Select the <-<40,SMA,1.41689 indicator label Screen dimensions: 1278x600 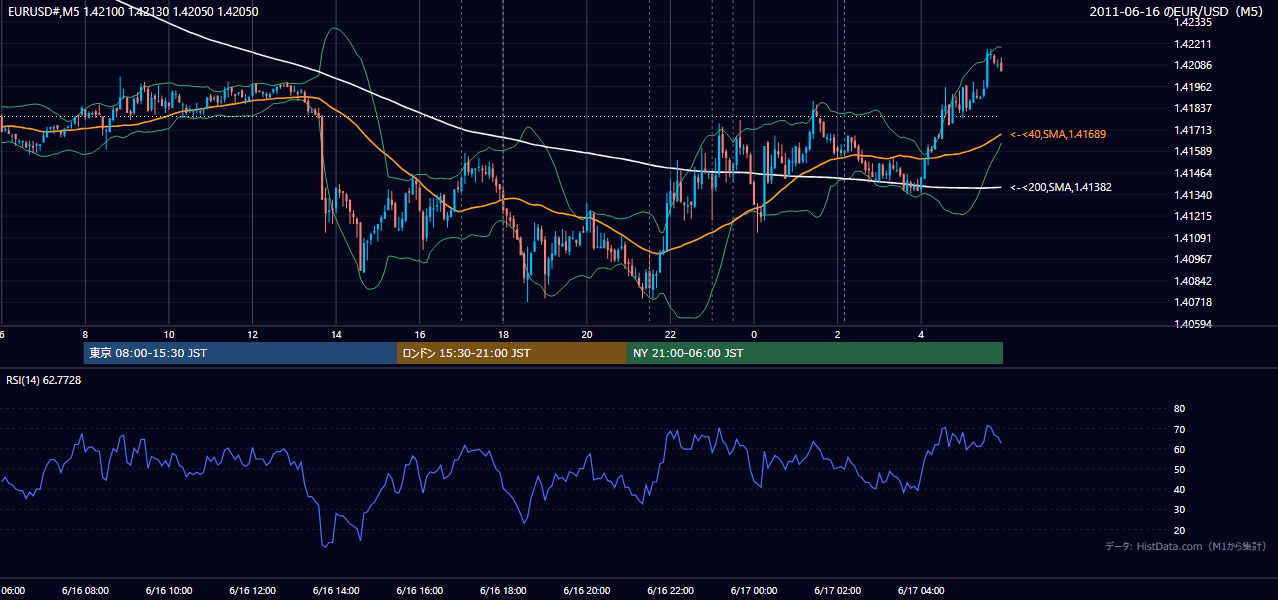coord(1058,133)
